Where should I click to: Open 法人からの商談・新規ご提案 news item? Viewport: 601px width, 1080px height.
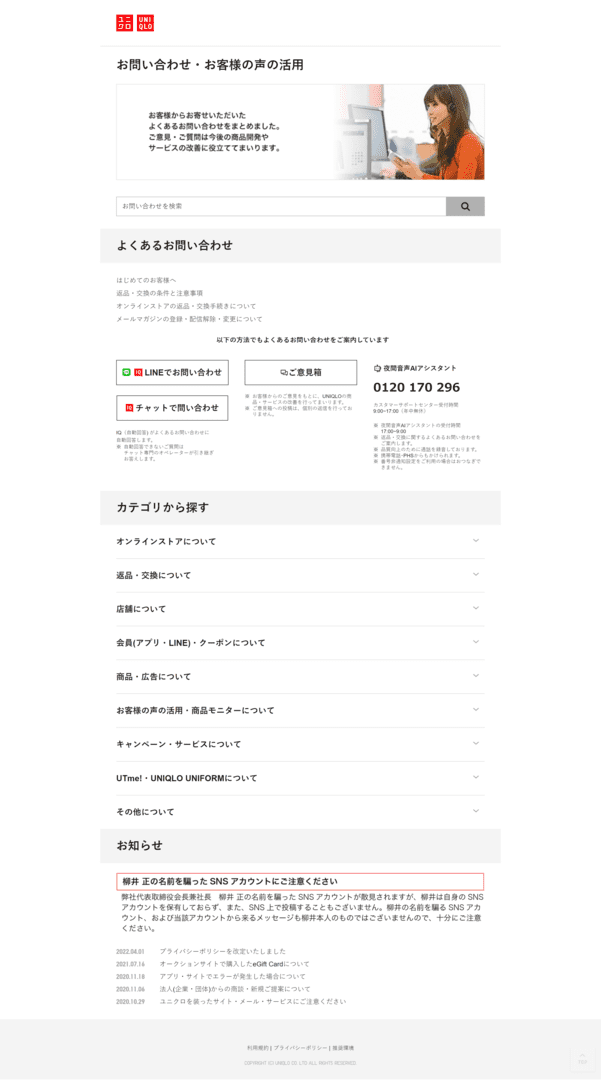click(235, 989)
